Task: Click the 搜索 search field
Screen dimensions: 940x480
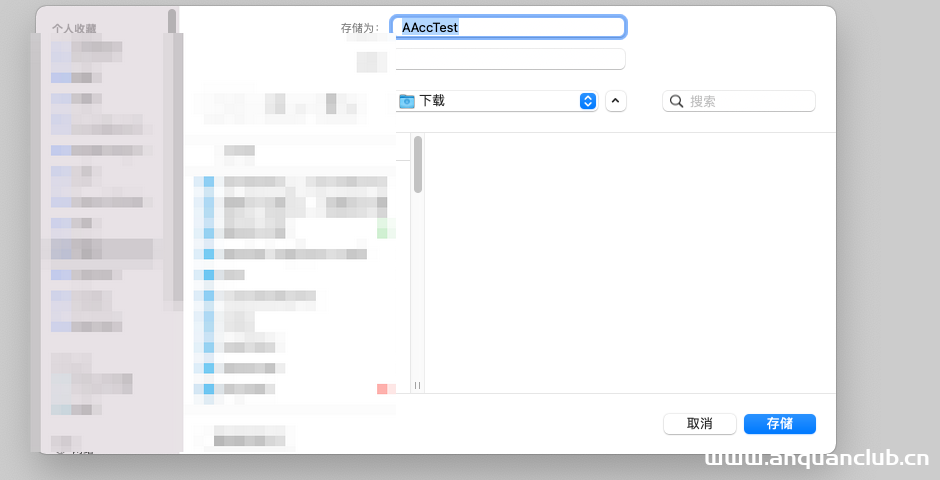Action: coord(739,101)
